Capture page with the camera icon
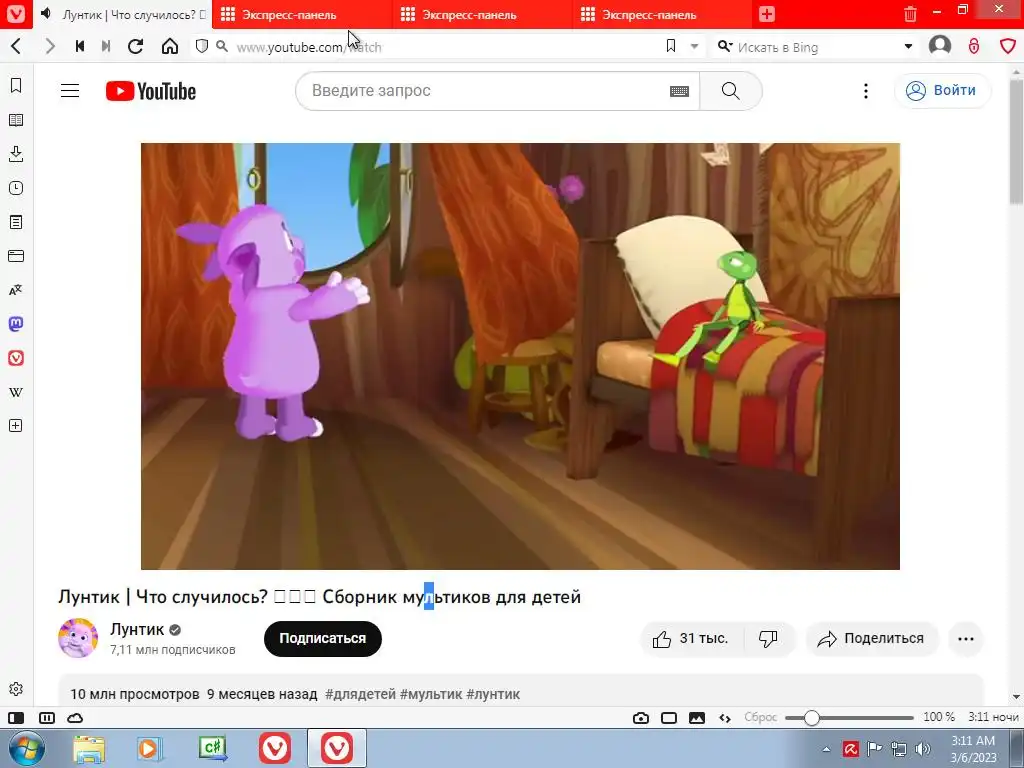The image size is (1024, 768). pyautogui.click(x=641, y=718)
